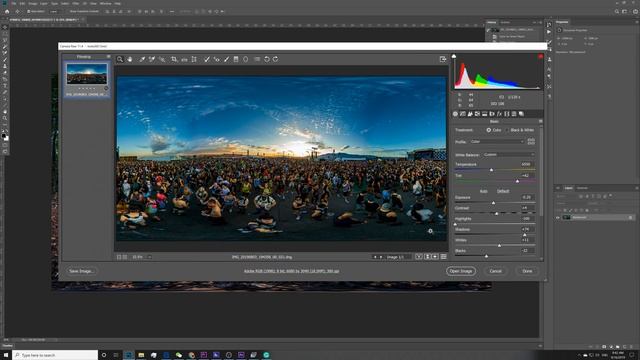Open the Effects (fx) panel icon
The image size is (640, 360).
coord(499,114)
